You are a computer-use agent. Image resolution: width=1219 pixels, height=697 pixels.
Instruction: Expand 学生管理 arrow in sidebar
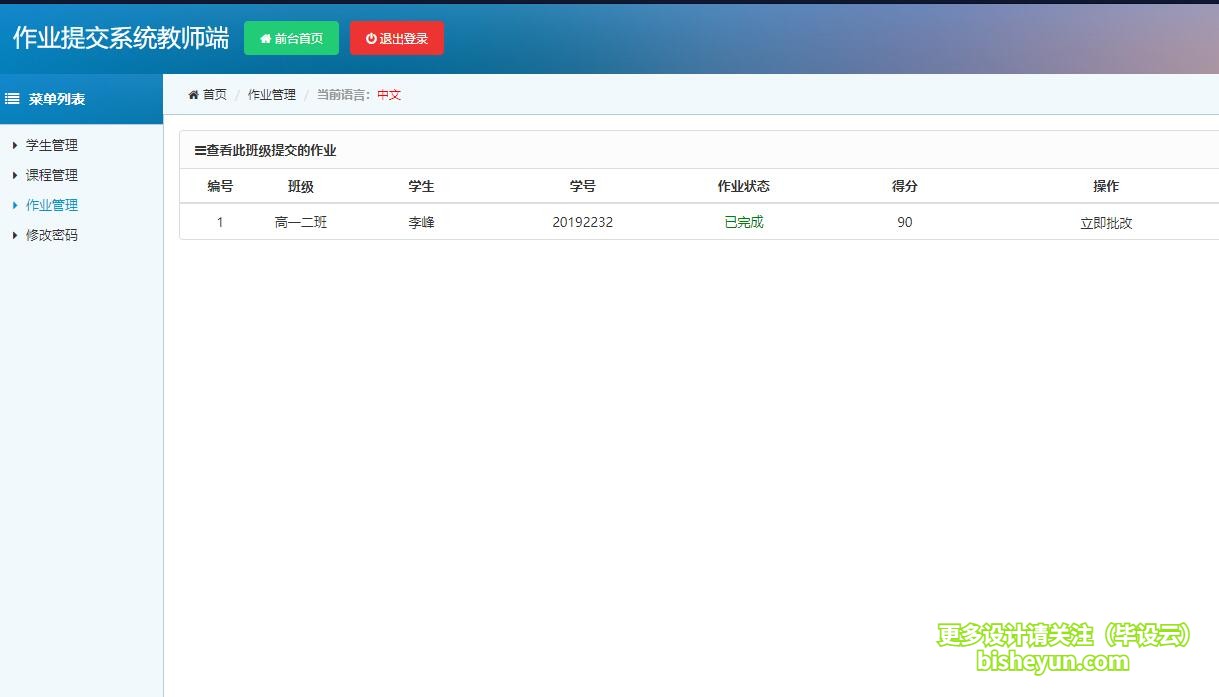pyautogui.click(x=15, y=145)
